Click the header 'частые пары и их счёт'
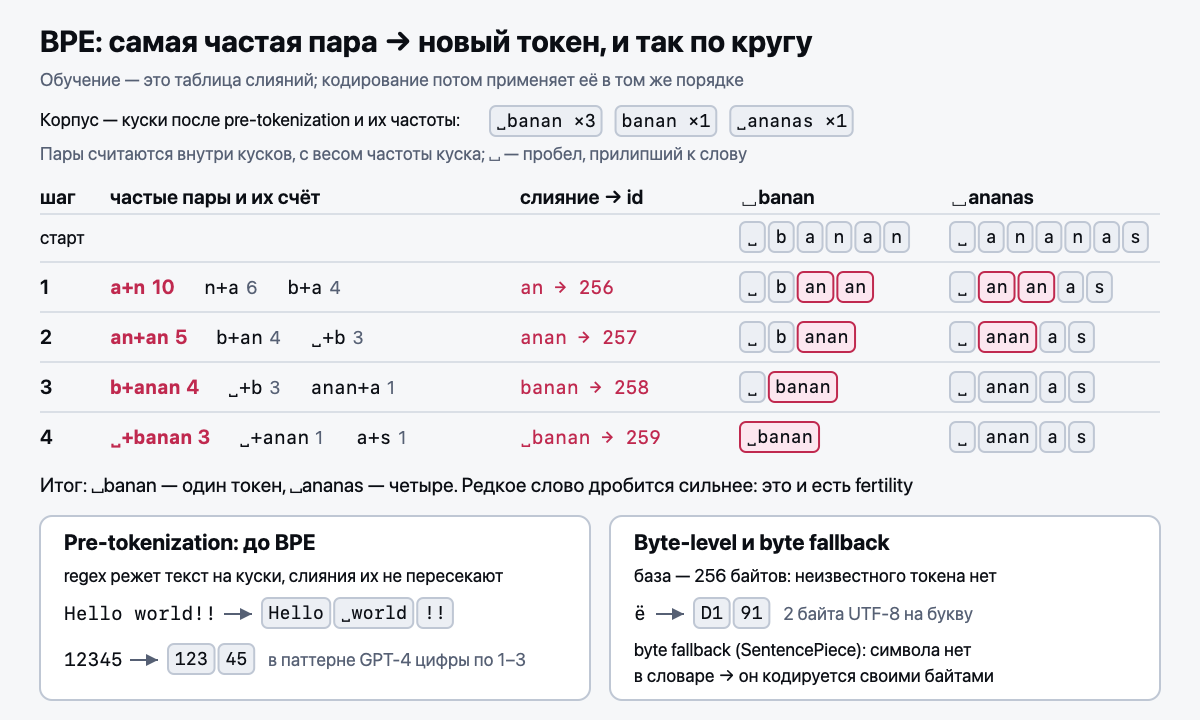The width and height of the screenshot is (1200, 720). pos(215,198)
